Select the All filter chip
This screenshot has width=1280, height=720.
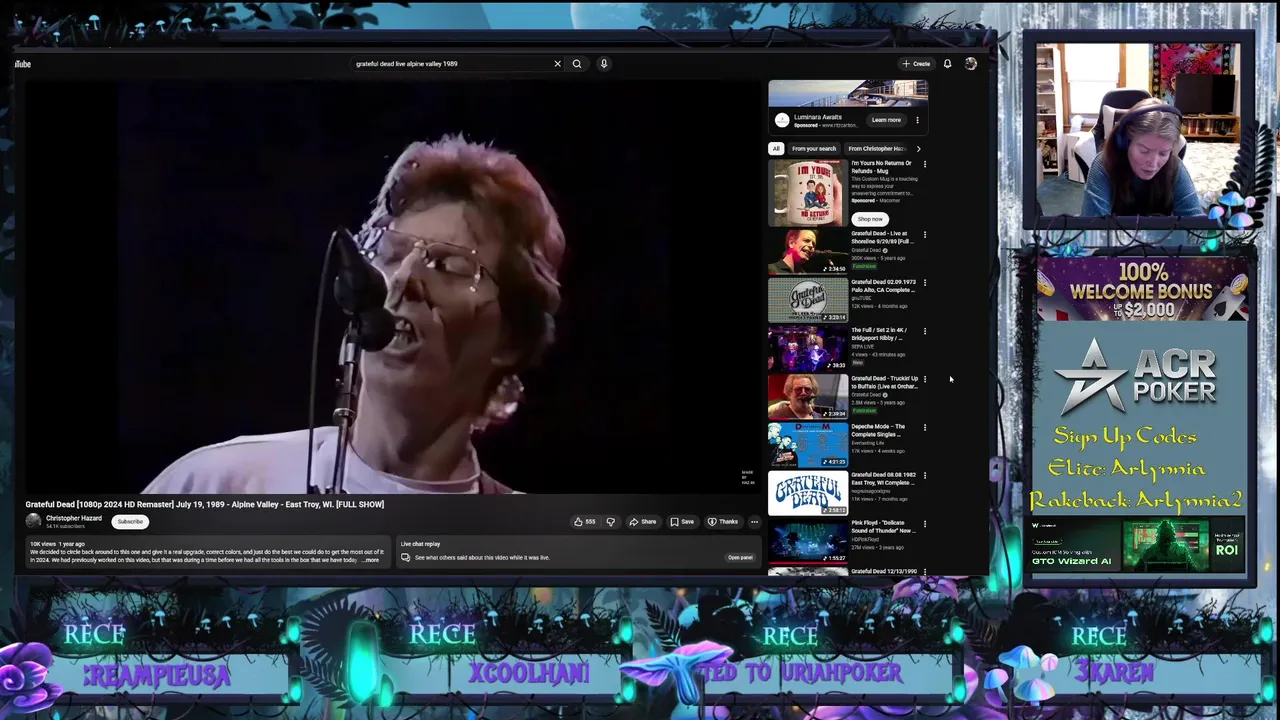775,149
